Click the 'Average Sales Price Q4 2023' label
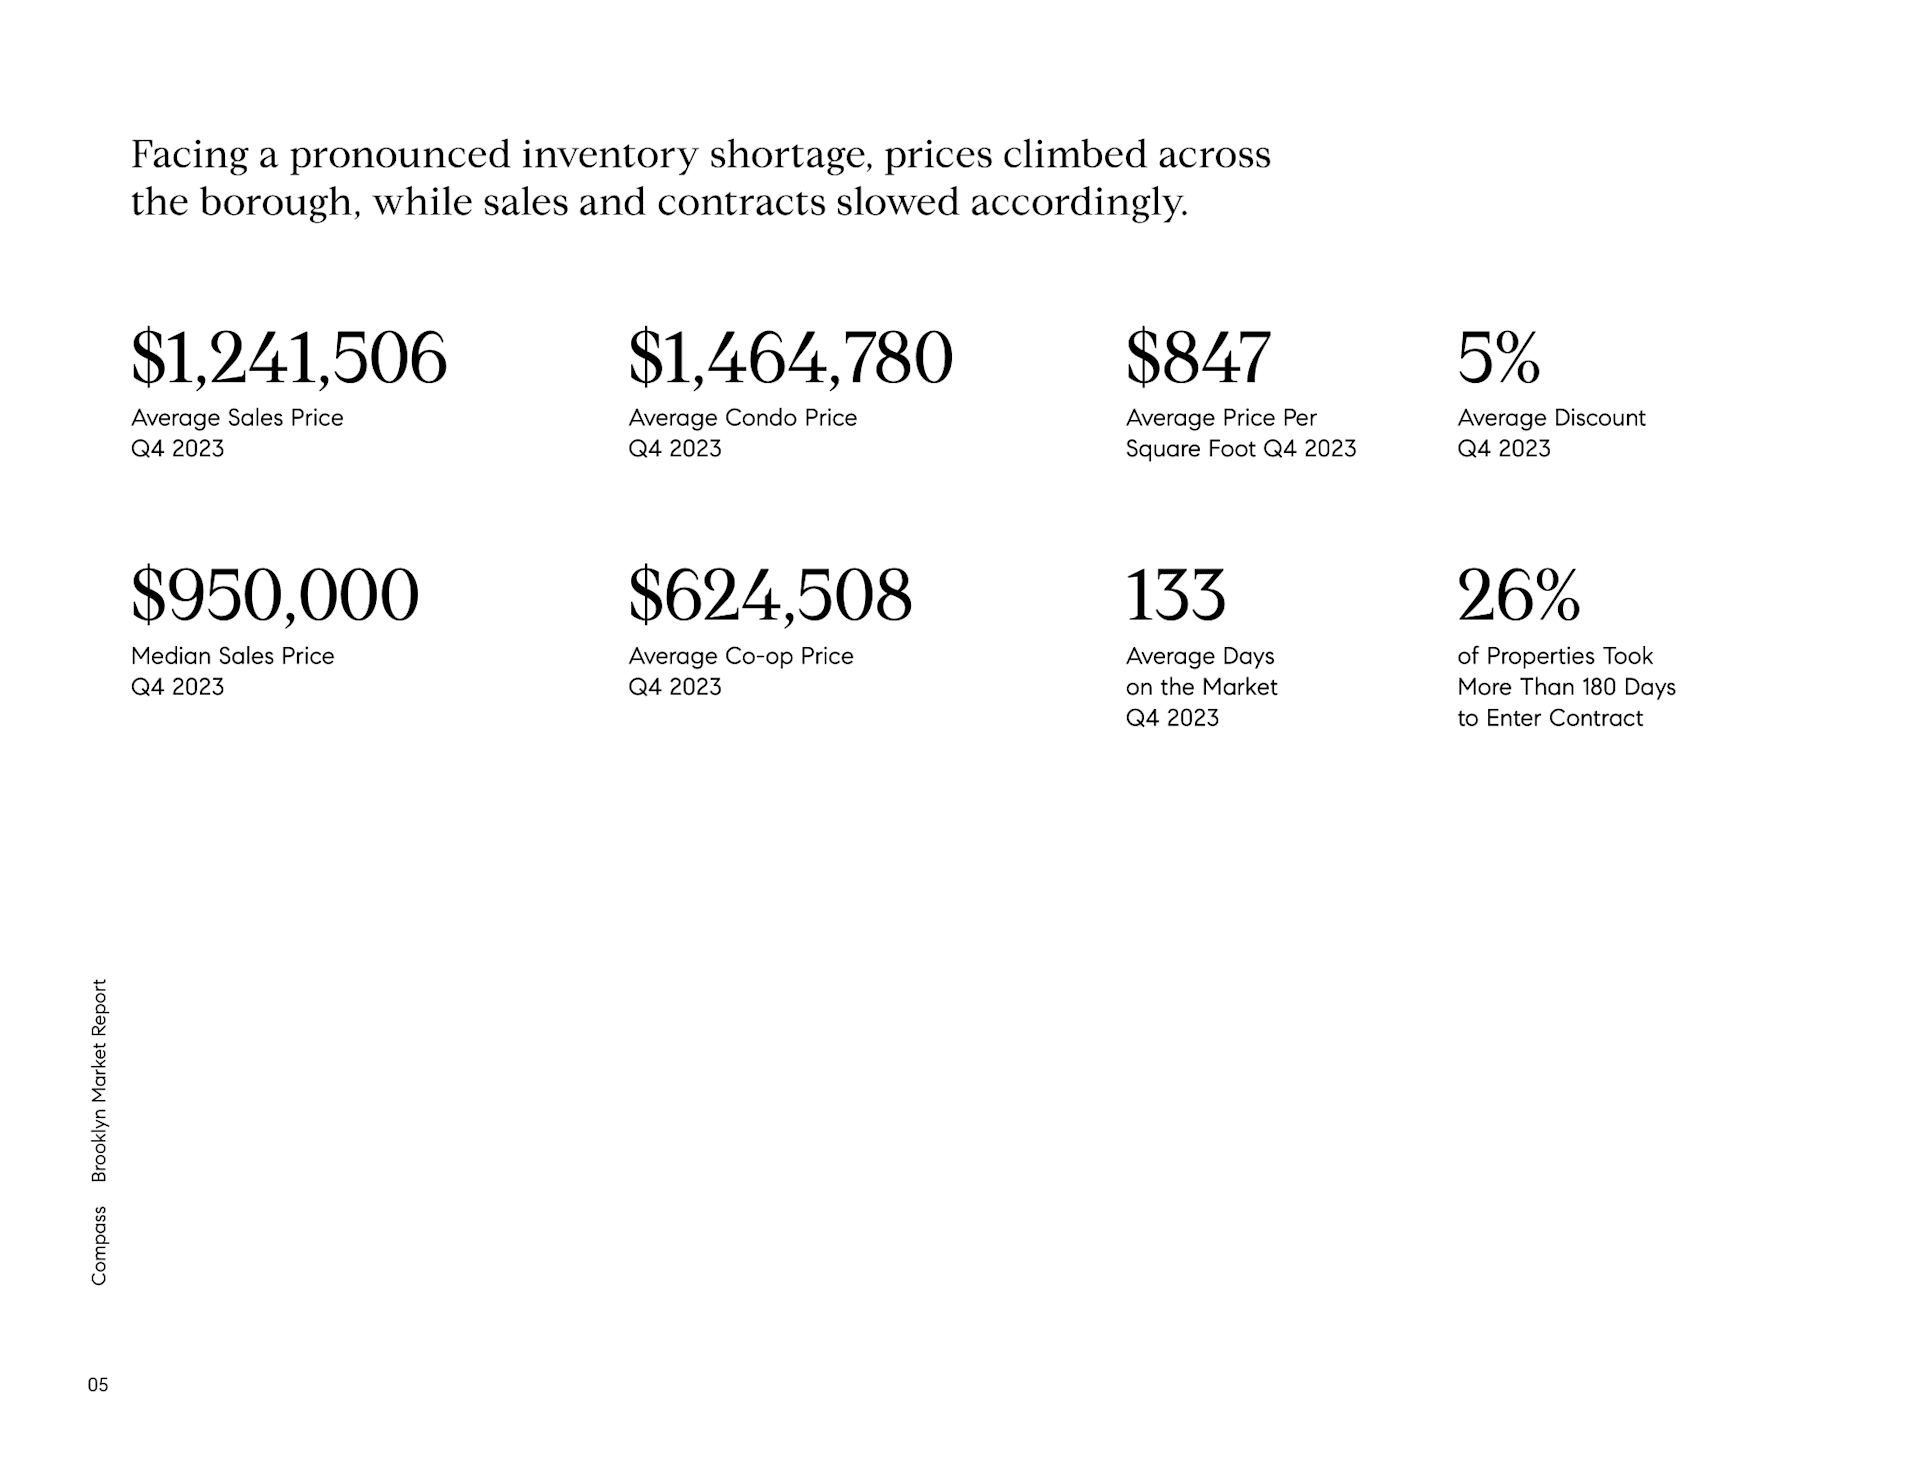 [x=237, y=433]
